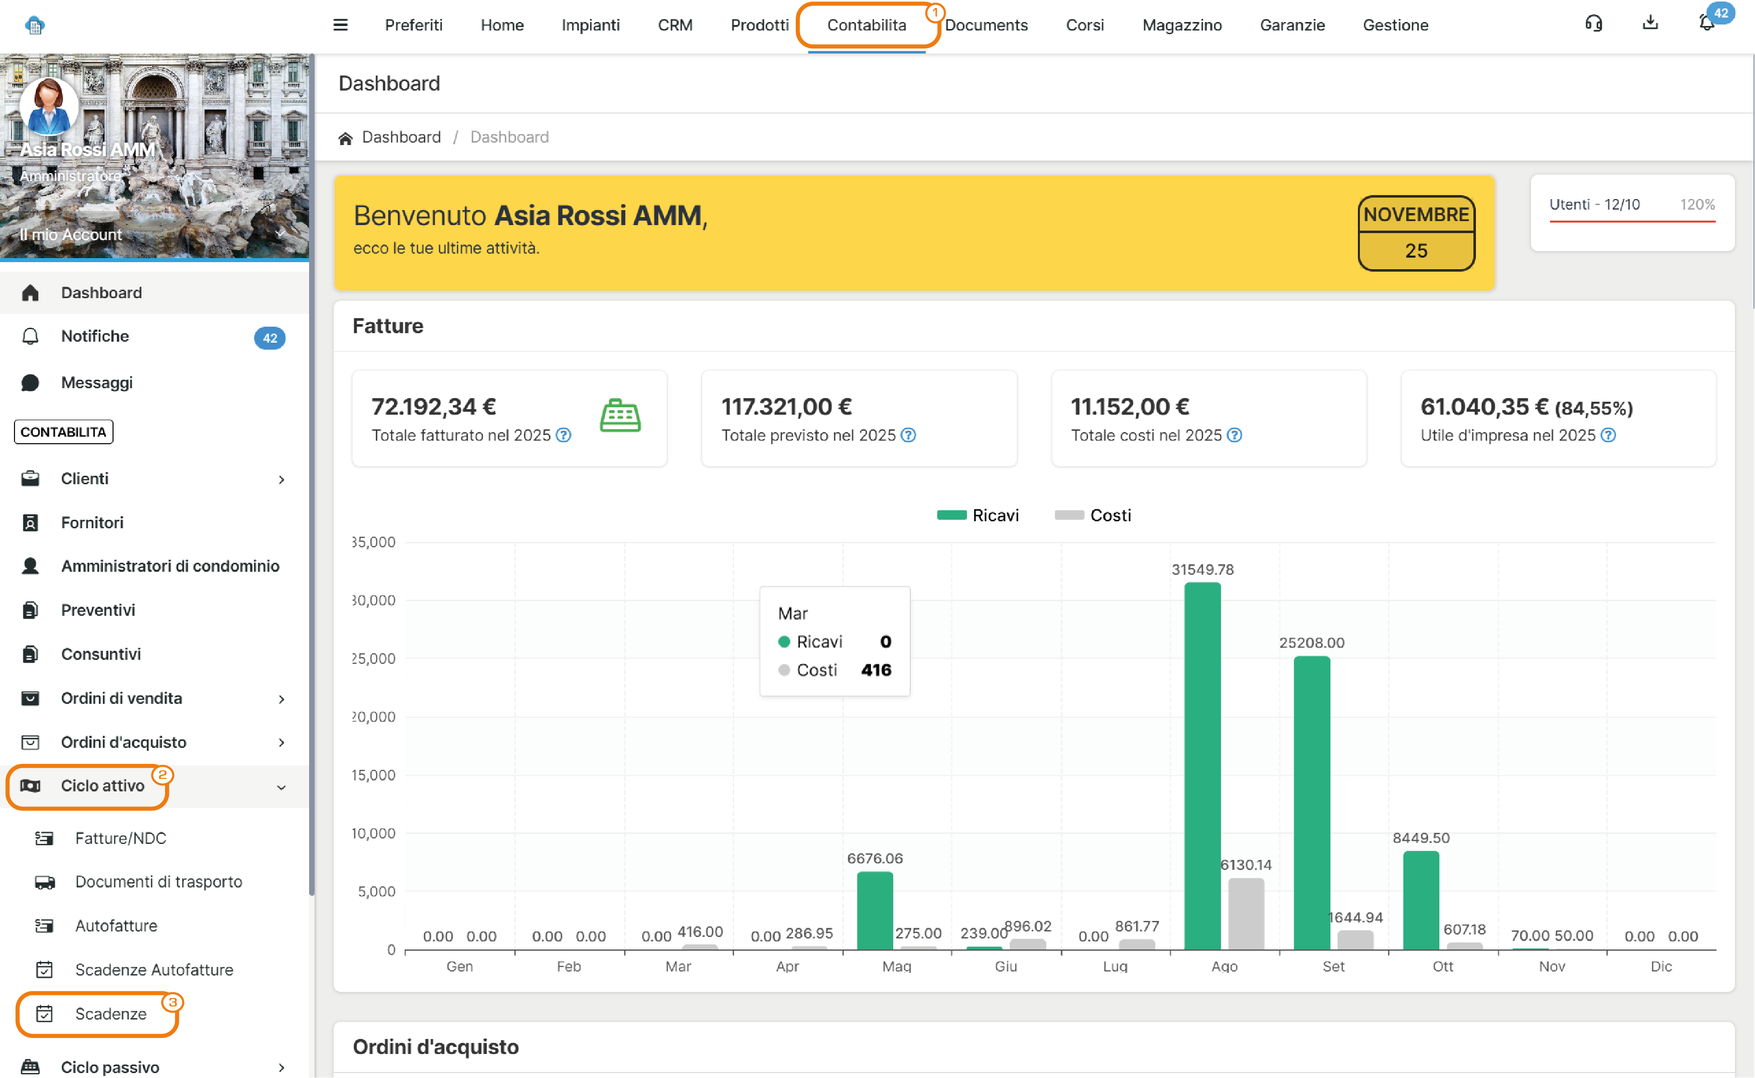Click the download icon in top bar
Image resolution: width=1755 pixels, height=1078 pixels.
(x=1650, y=24)
